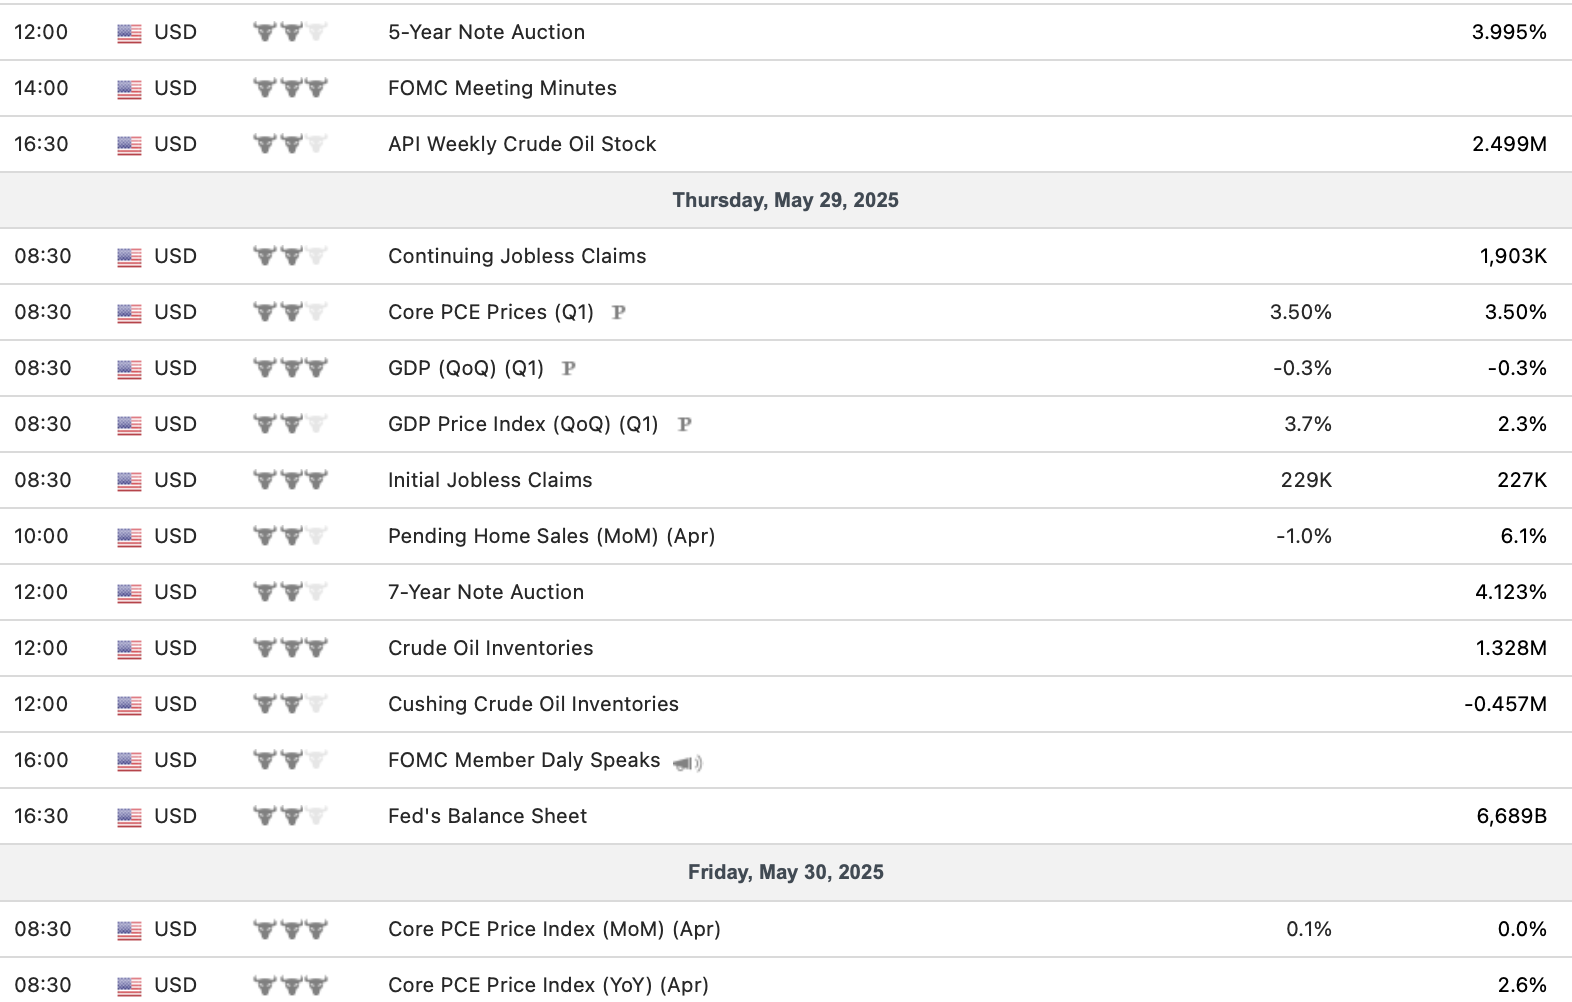Click the Friday, May 30, 2025 date header

click(785, 872)
